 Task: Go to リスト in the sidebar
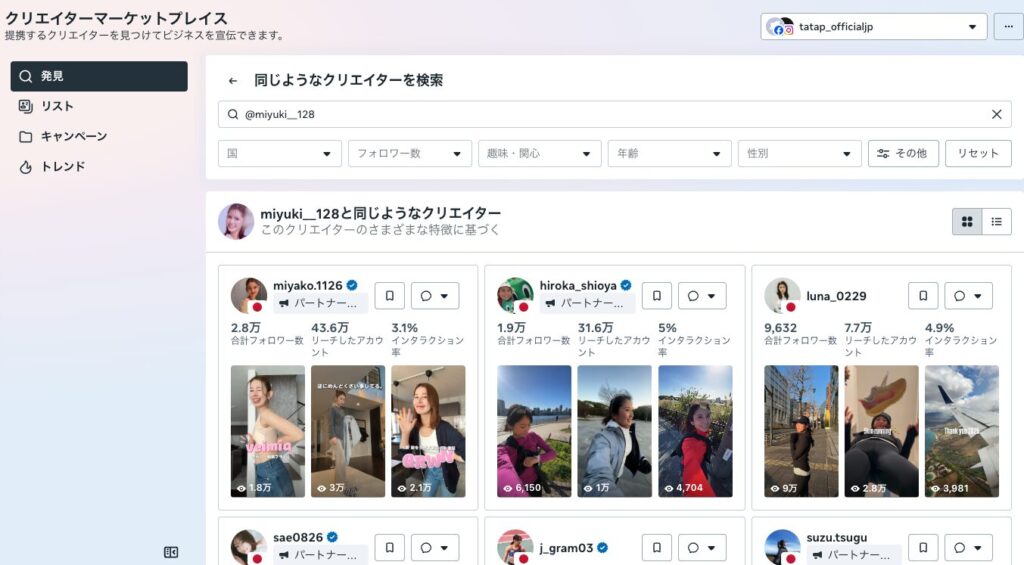click(x=58, y=106)
